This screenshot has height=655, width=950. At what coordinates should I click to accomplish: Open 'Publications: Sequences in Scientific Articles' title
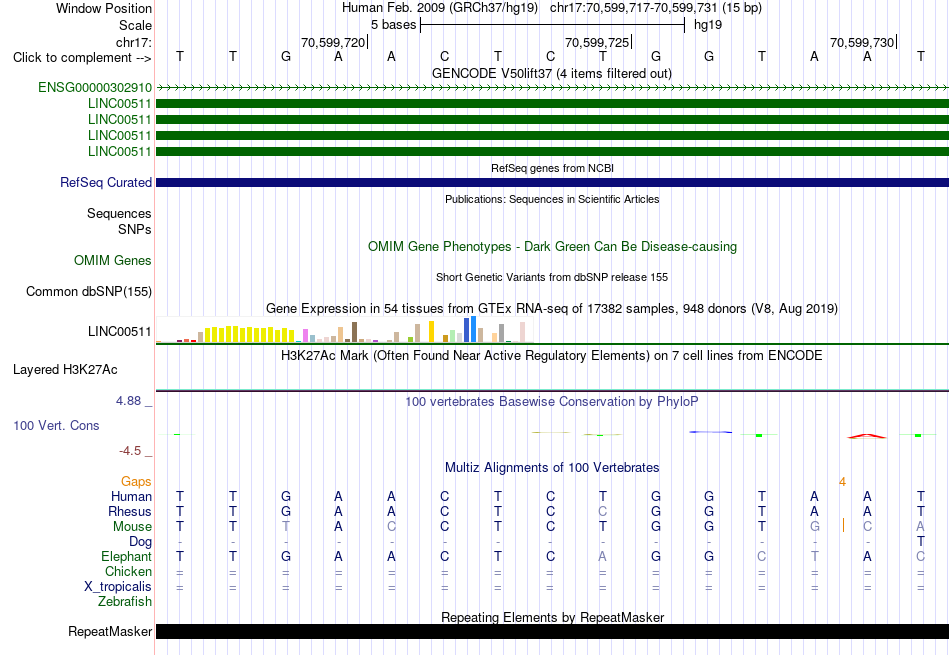[552, 199]
